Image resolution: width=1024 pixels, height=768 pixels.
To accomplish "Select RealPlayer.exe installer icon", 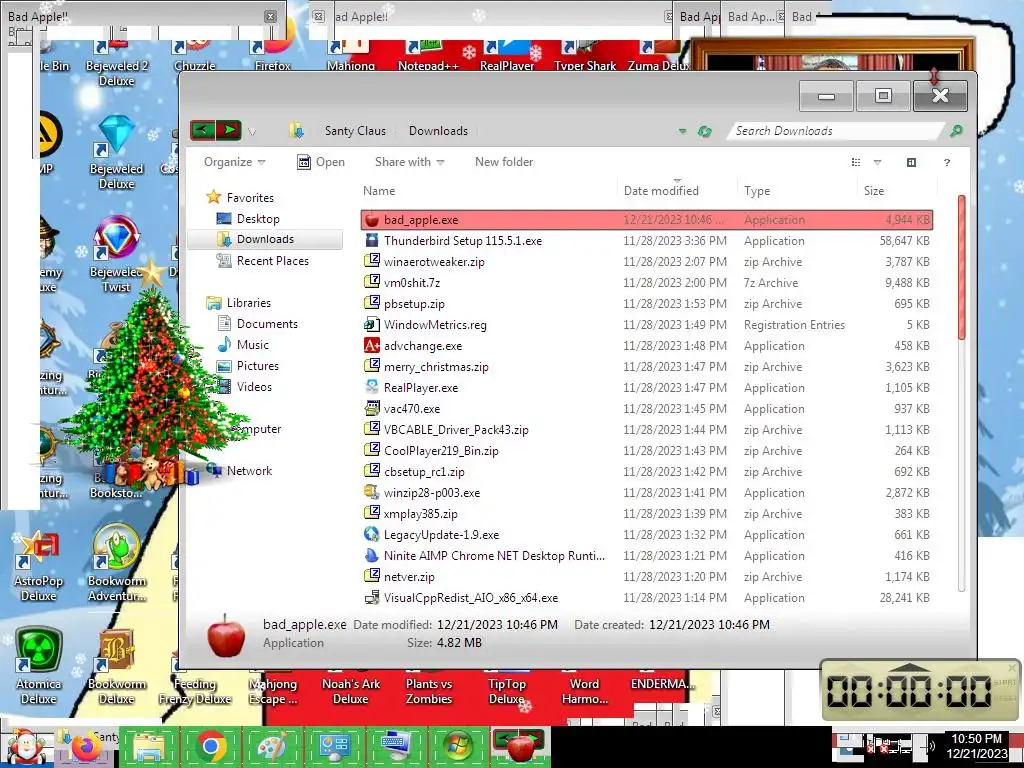I will click(x=372, y=387).
